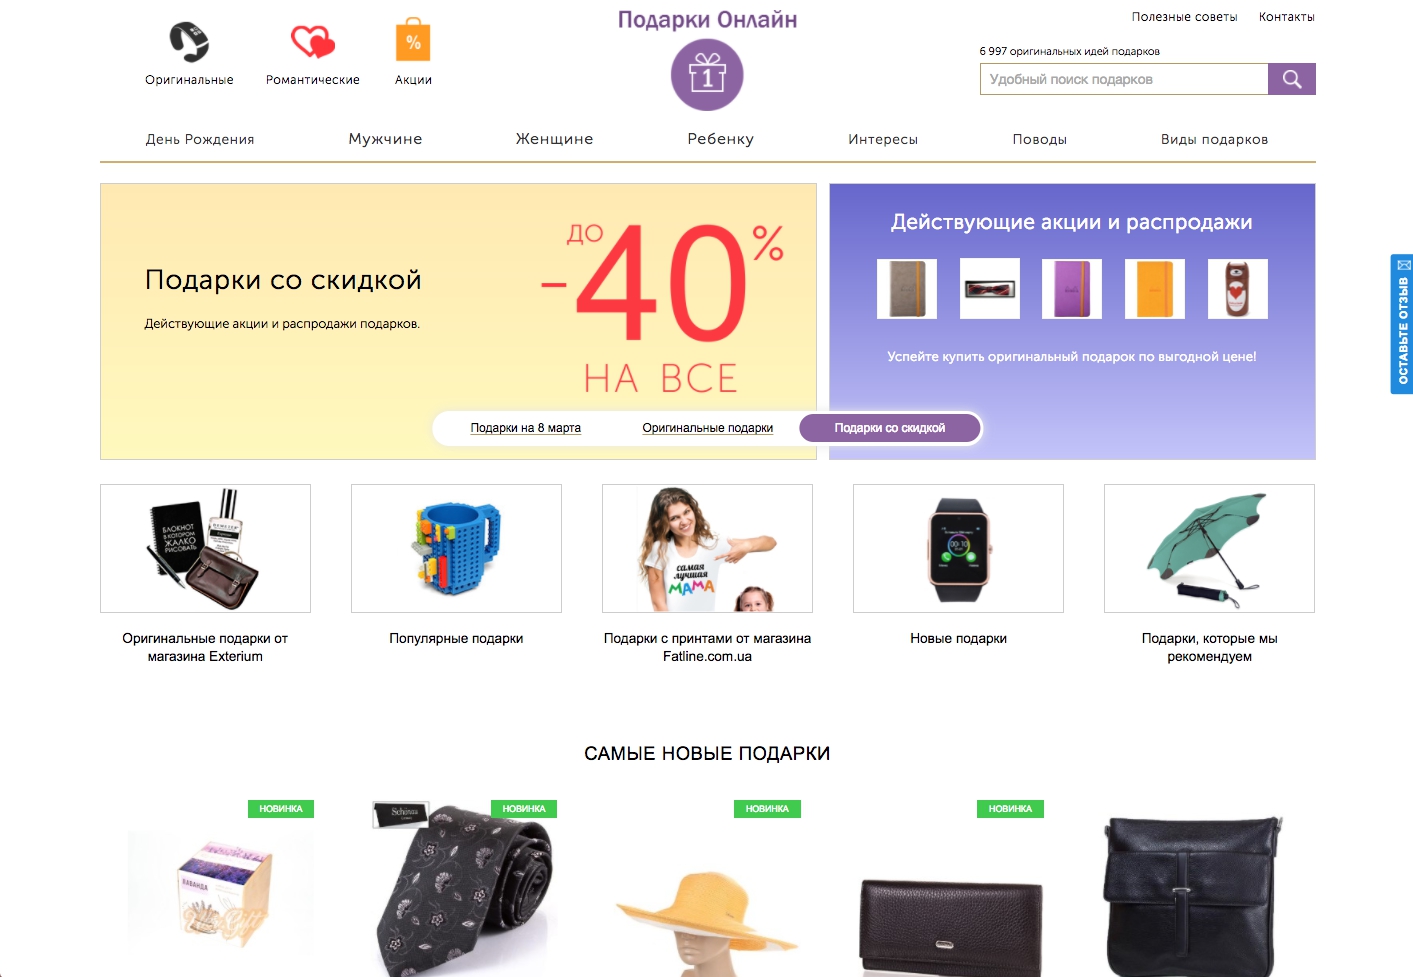Switch to Подарки на 8 марта tab
Viewport: 1413px width, 977px height.
tap(526, 428)
